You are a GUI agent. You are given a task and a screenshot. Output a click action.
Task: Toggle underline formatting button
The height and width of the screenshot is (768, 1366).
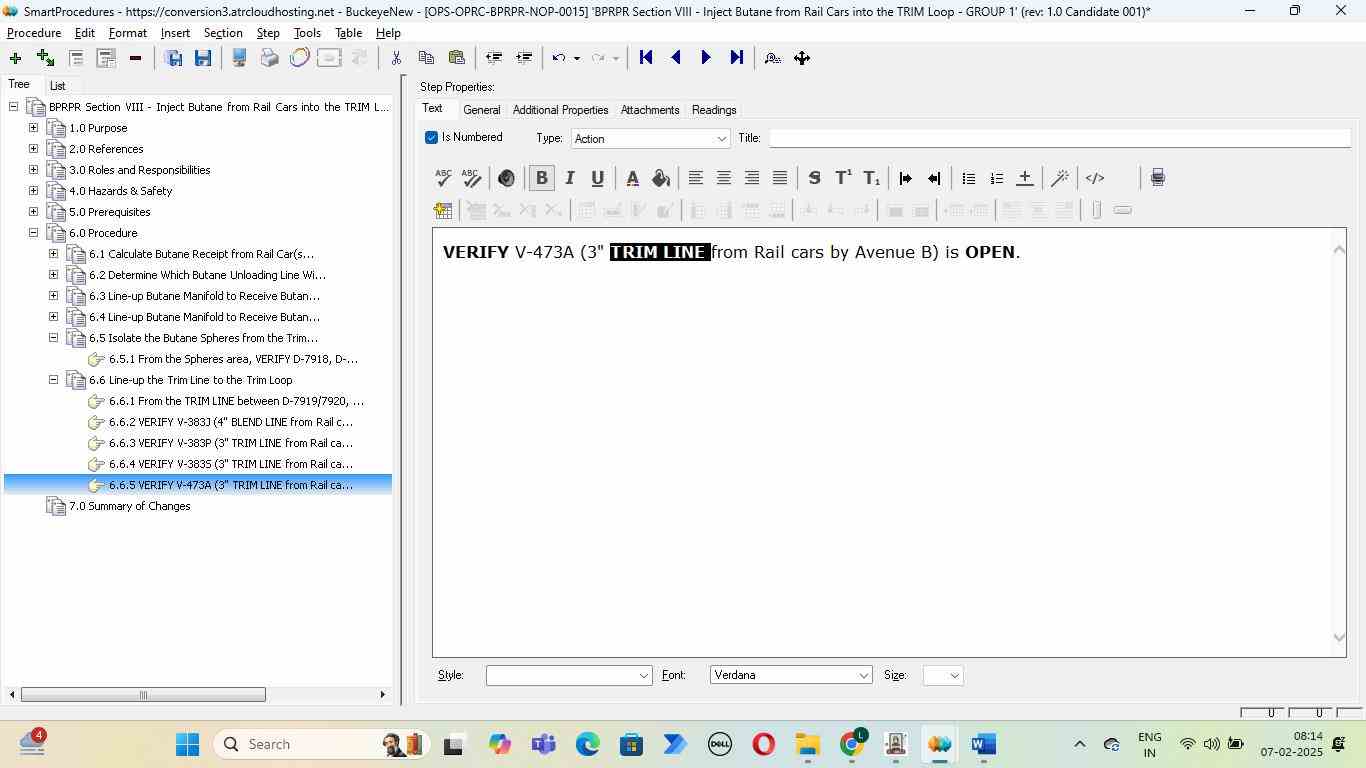[597, 178]
